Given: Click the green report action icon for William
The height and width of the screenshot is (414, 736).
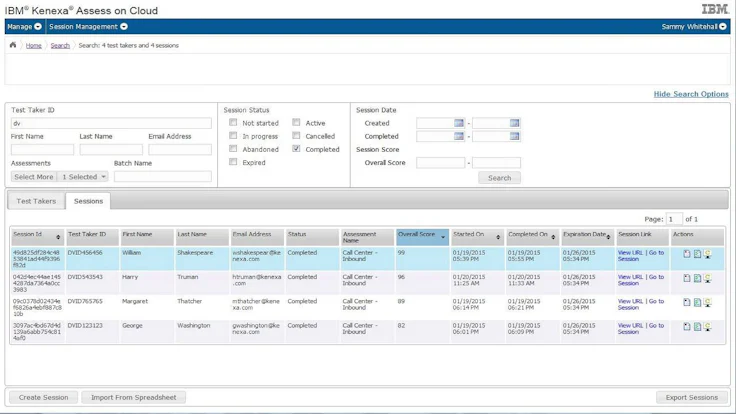Looking at the screenshot, I should coord(698,254).
